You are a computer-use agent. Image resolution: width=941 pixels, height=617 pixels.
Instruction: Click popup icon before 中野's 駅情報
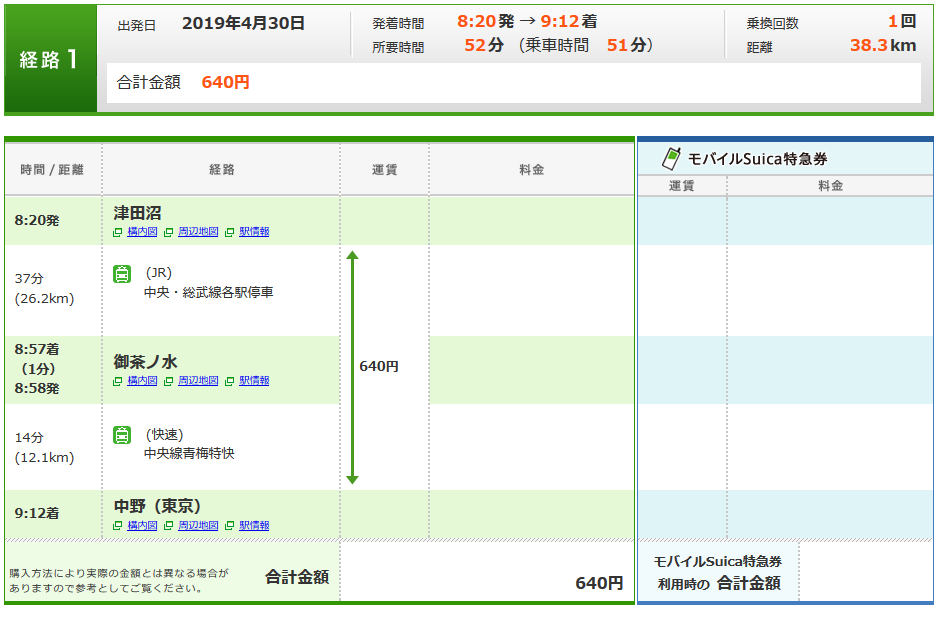[x=230, y=526]
